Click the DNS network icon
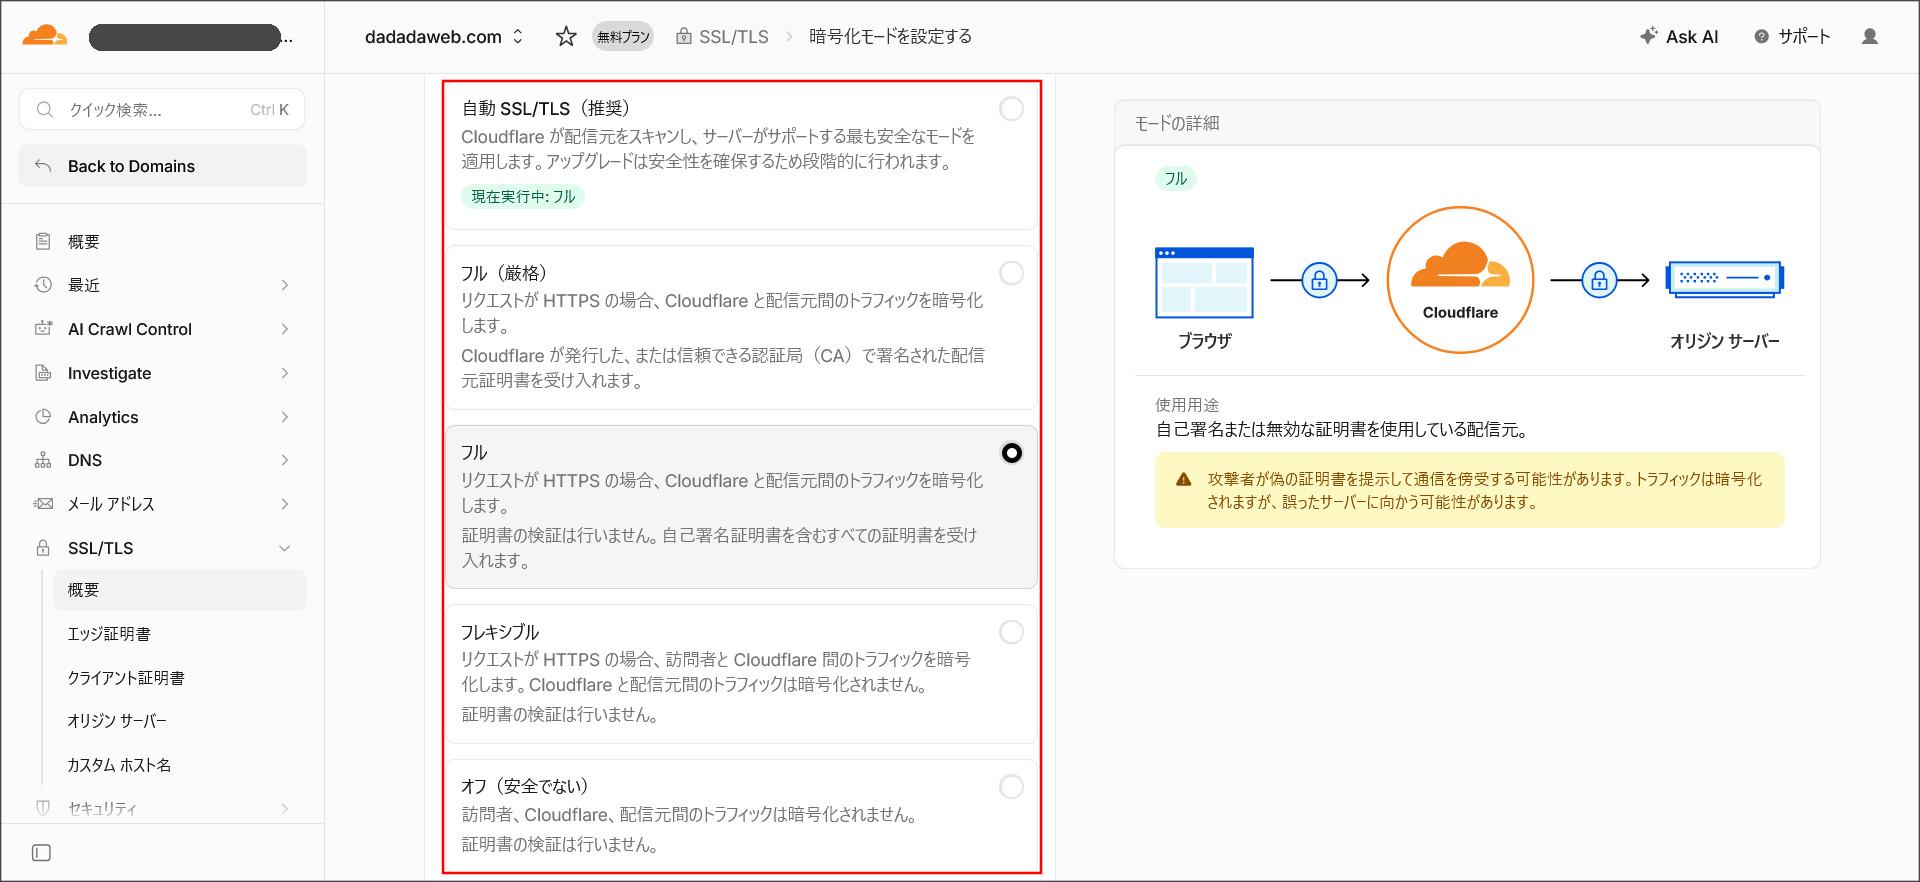 click(43, 460)
